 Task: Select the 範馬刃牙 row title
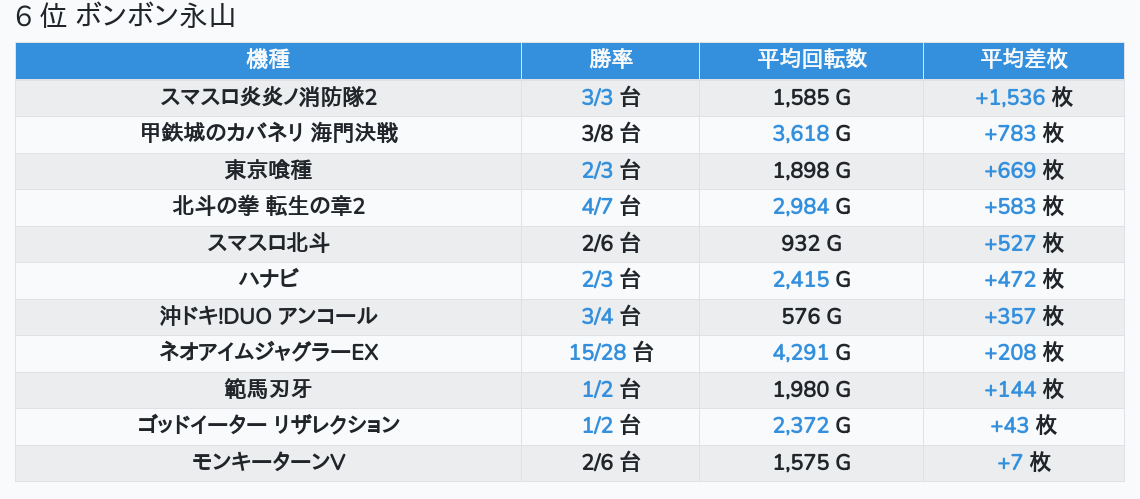(268, 389)
